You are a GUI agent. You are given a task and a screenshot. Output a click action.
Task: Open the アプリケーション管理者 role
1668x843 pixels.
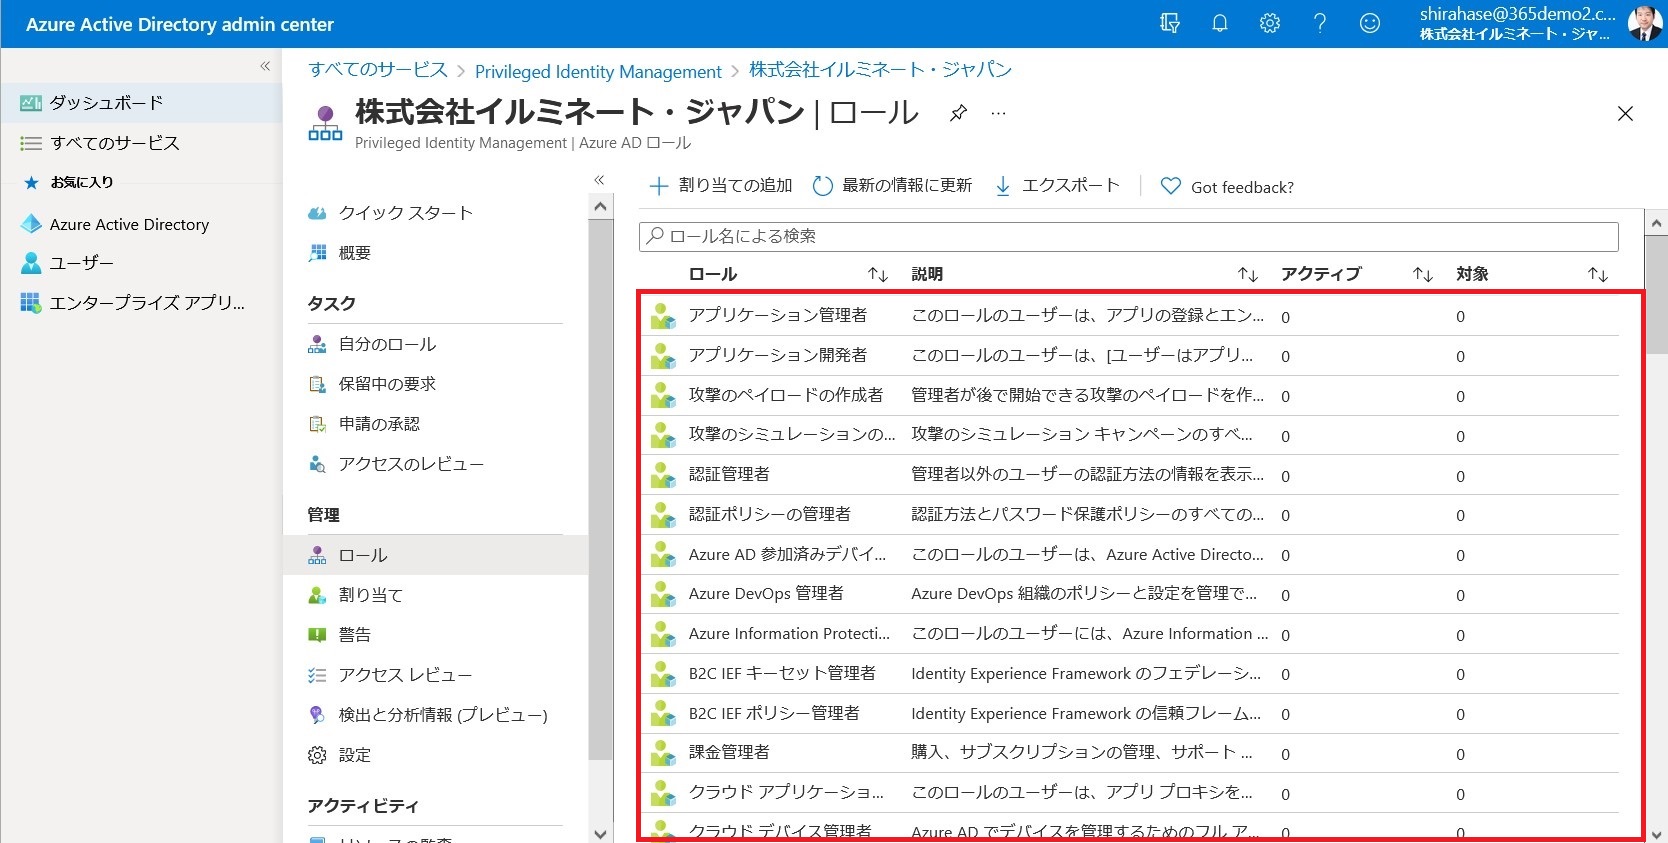pos(778,315)
